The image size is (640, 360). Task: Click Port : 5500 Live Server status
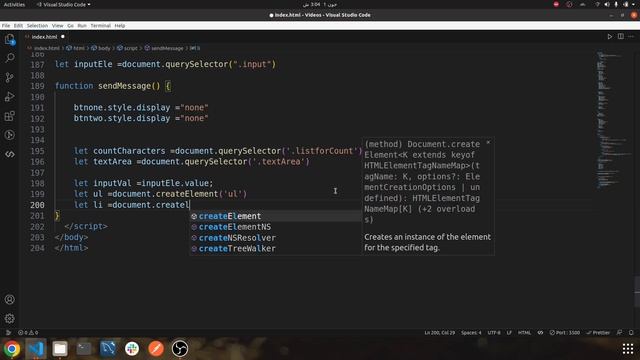tap(564, 333)
